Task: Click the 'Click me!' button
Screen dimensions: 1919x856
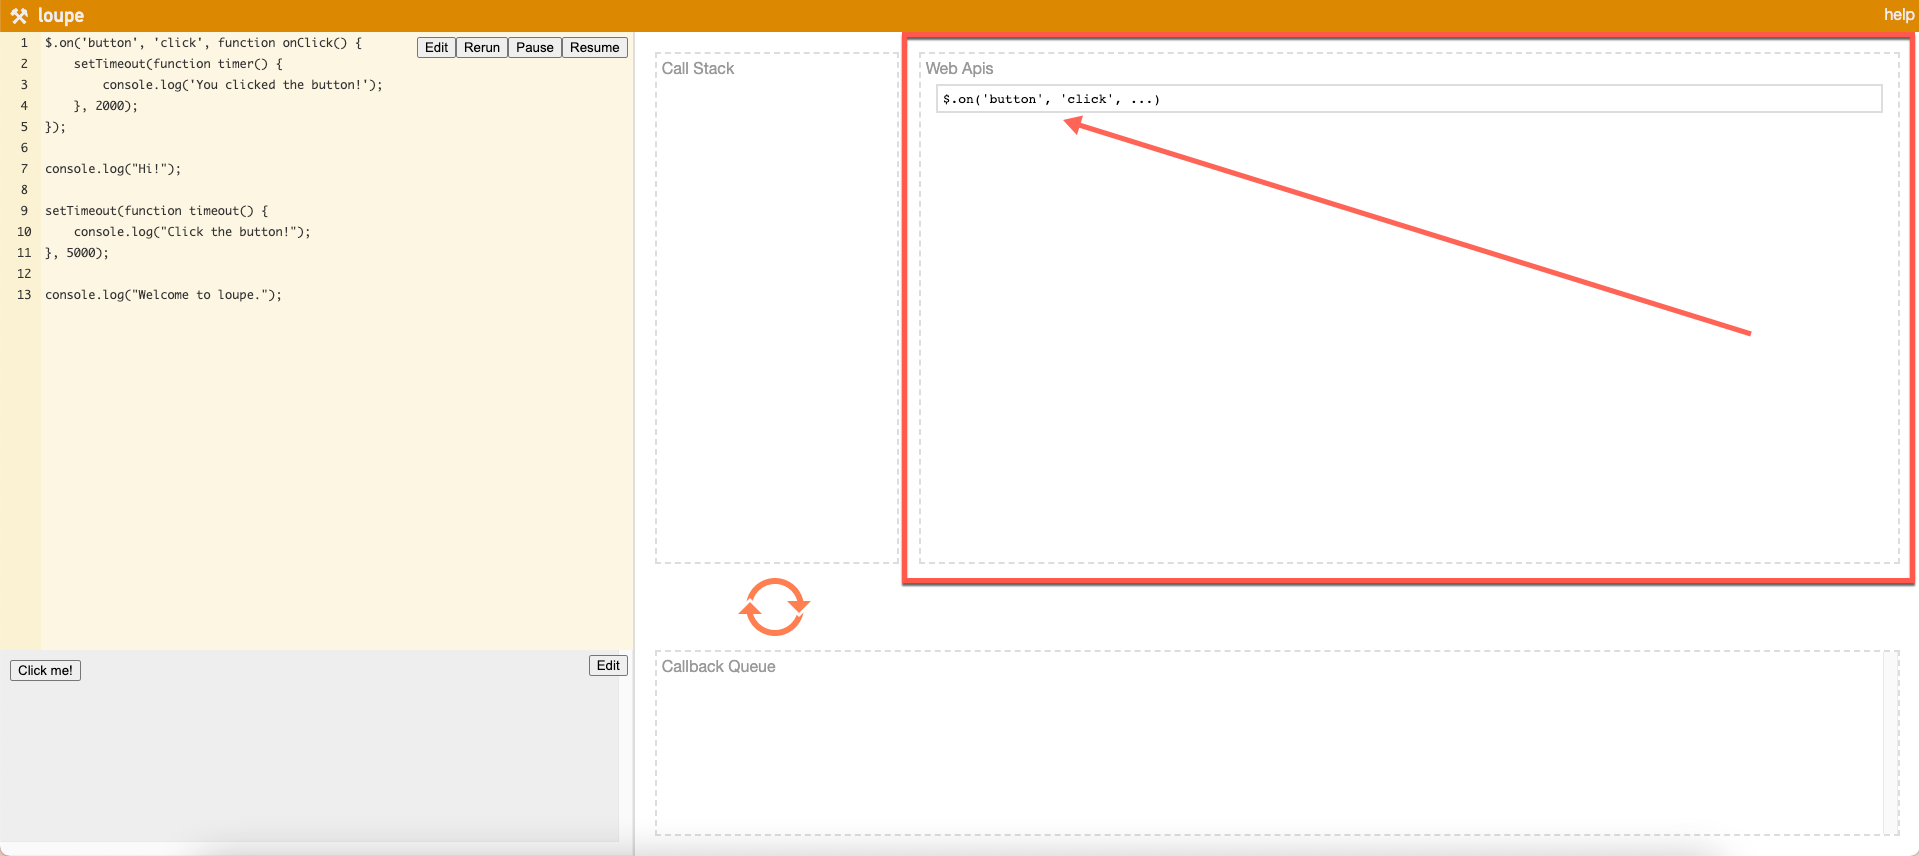Action: [45, 670]
